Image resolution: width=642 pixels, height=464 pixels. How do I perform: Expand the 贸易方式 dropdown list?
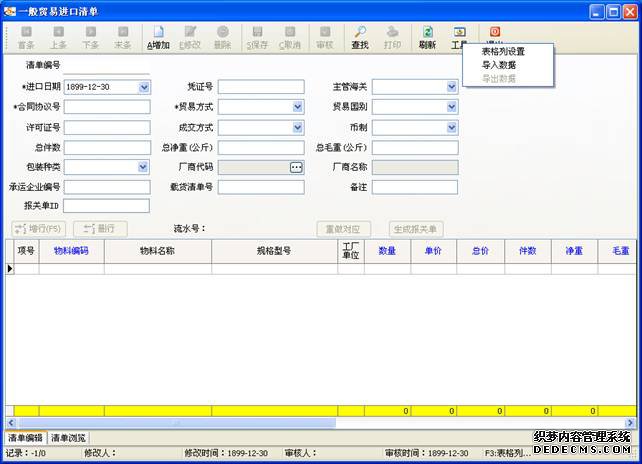coord(297,107)
